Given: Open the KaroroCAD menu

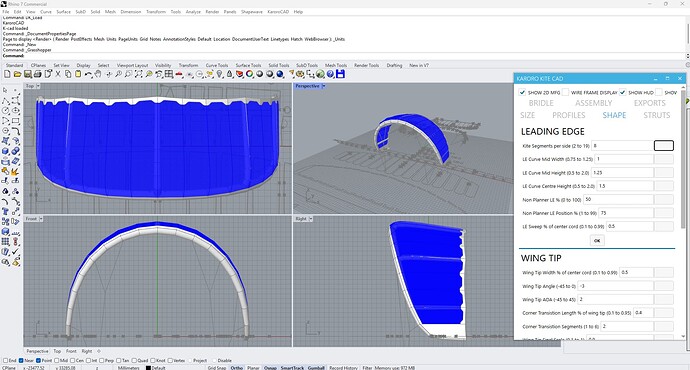Looking at the screenshot, I should [x=278, y=12].
